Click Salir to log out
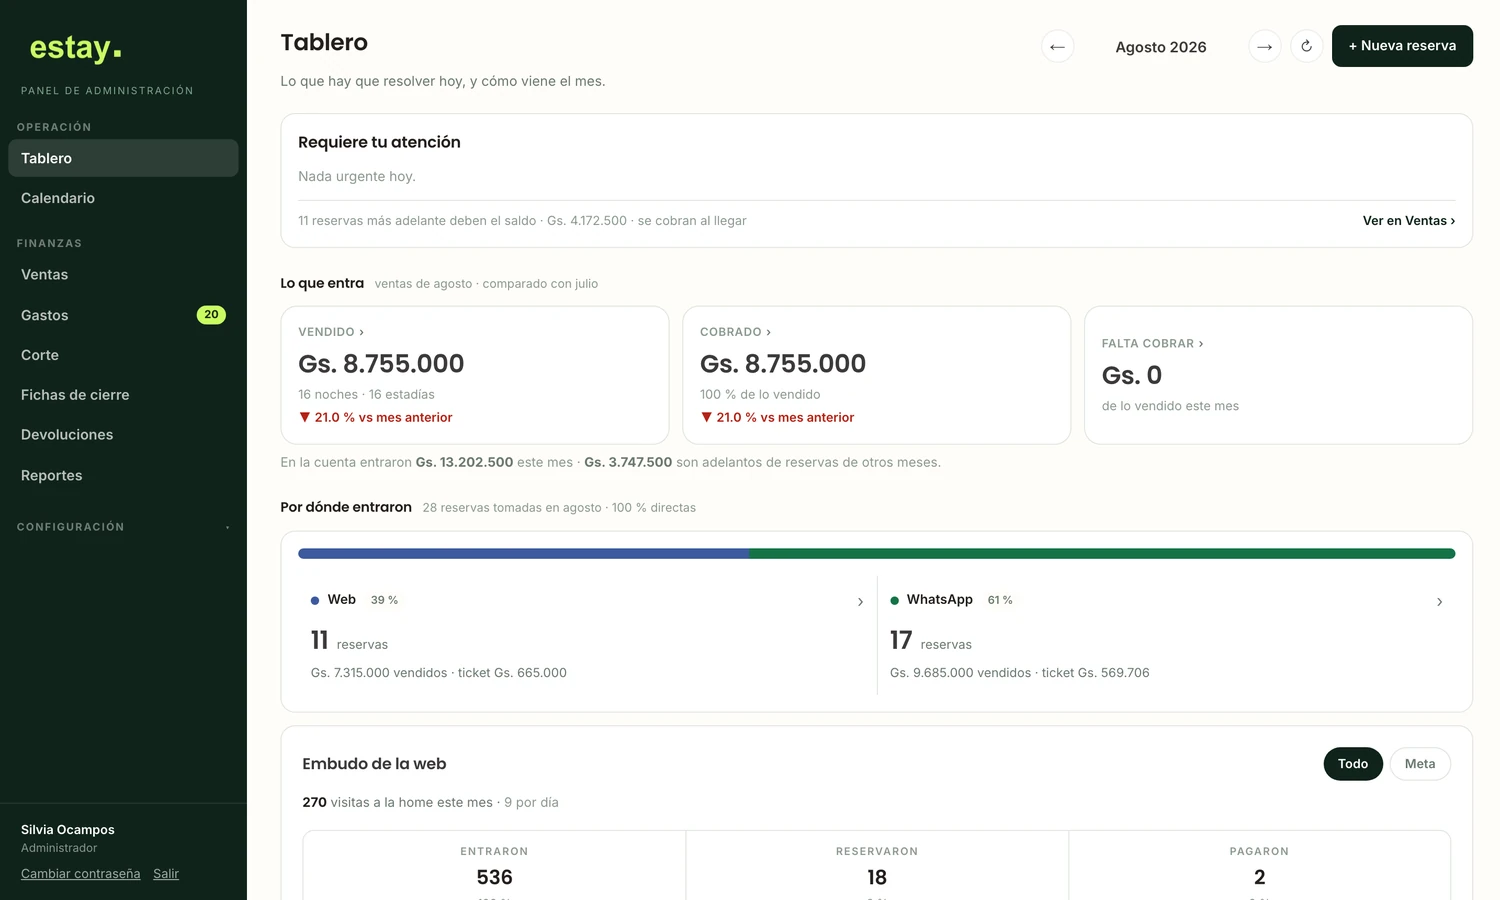 [166, 874]
